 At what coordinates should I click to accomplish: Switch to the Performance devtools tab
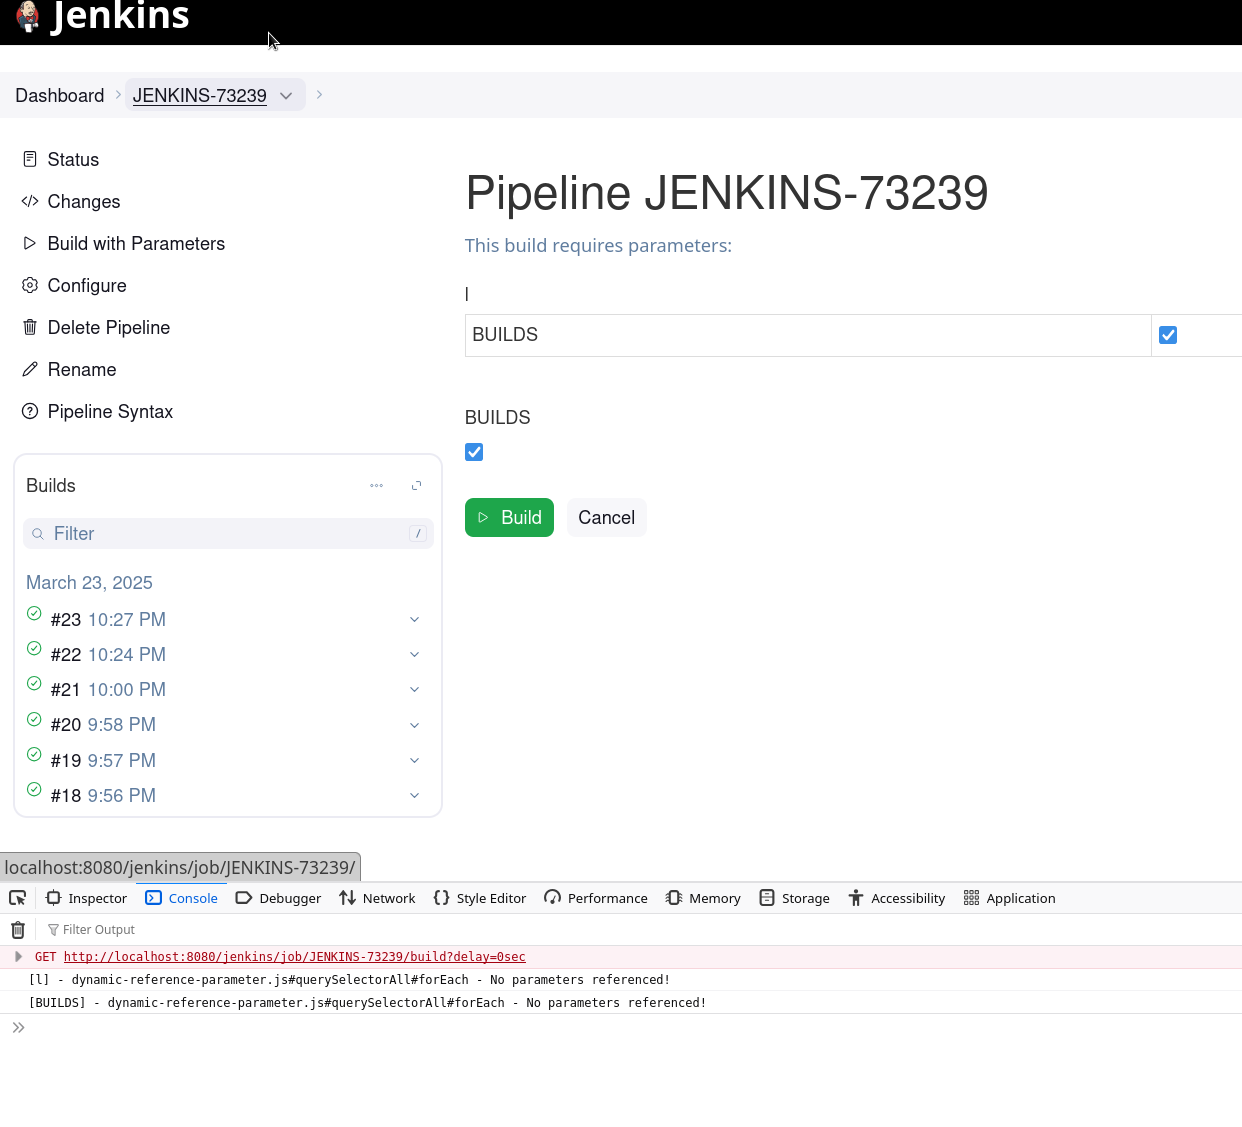point(596,898)
